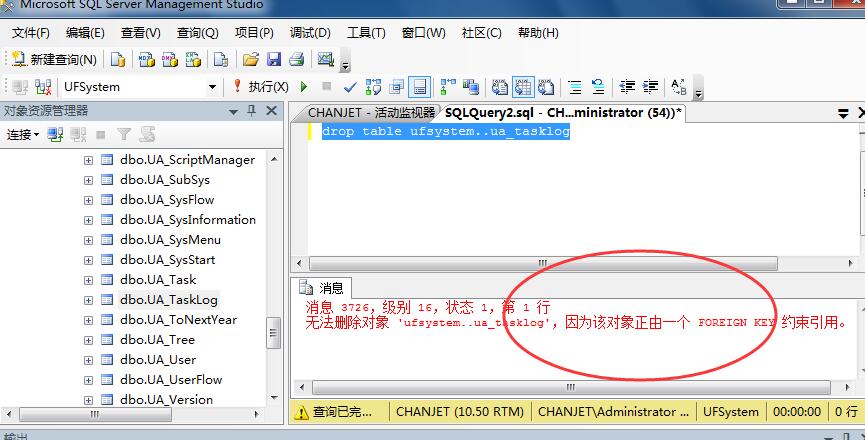Screen dimensions: 865x440
Task: Click the query editor horizontal scrollbar
Action: coord(543,264)
